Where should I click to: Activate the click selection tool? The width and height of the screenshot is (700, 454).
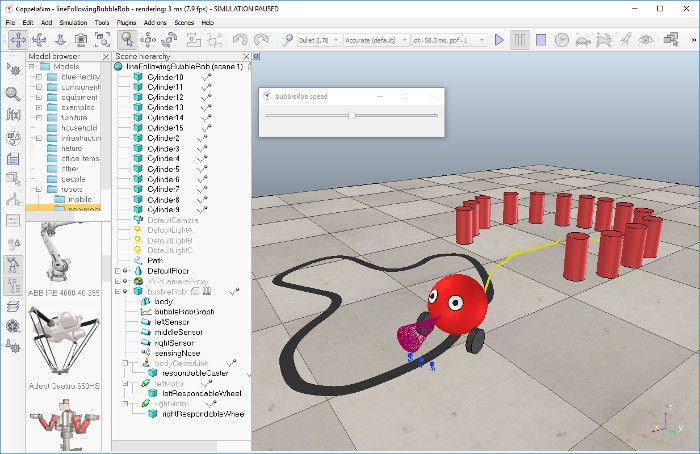coord(127,40)
